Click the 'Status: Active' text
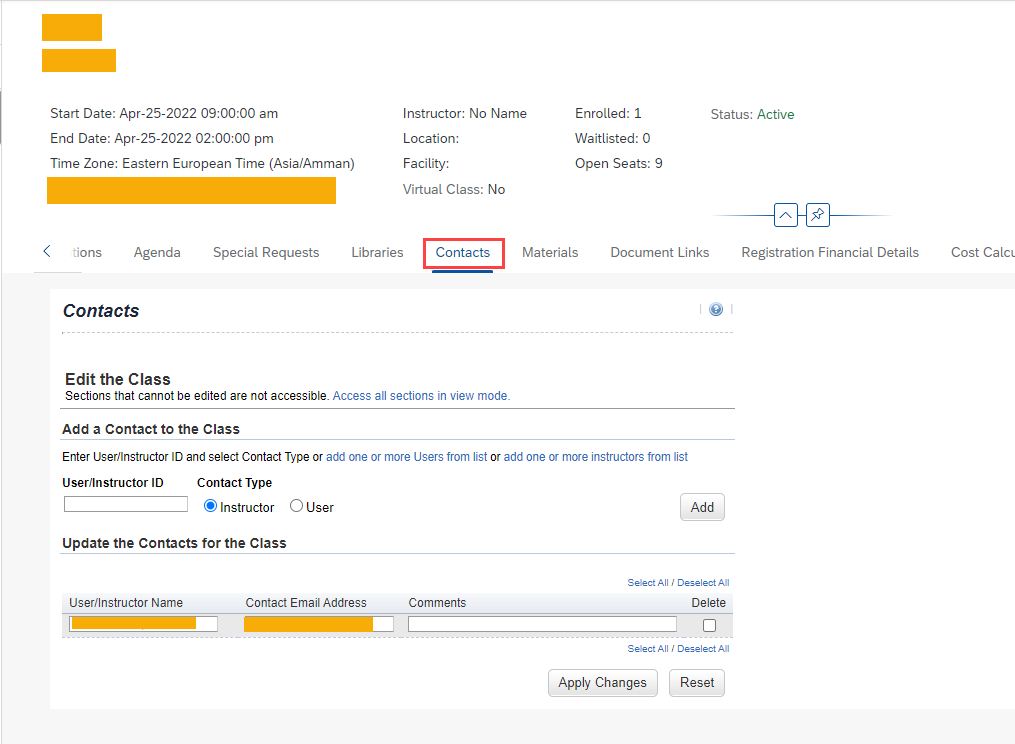 point(752,115)
